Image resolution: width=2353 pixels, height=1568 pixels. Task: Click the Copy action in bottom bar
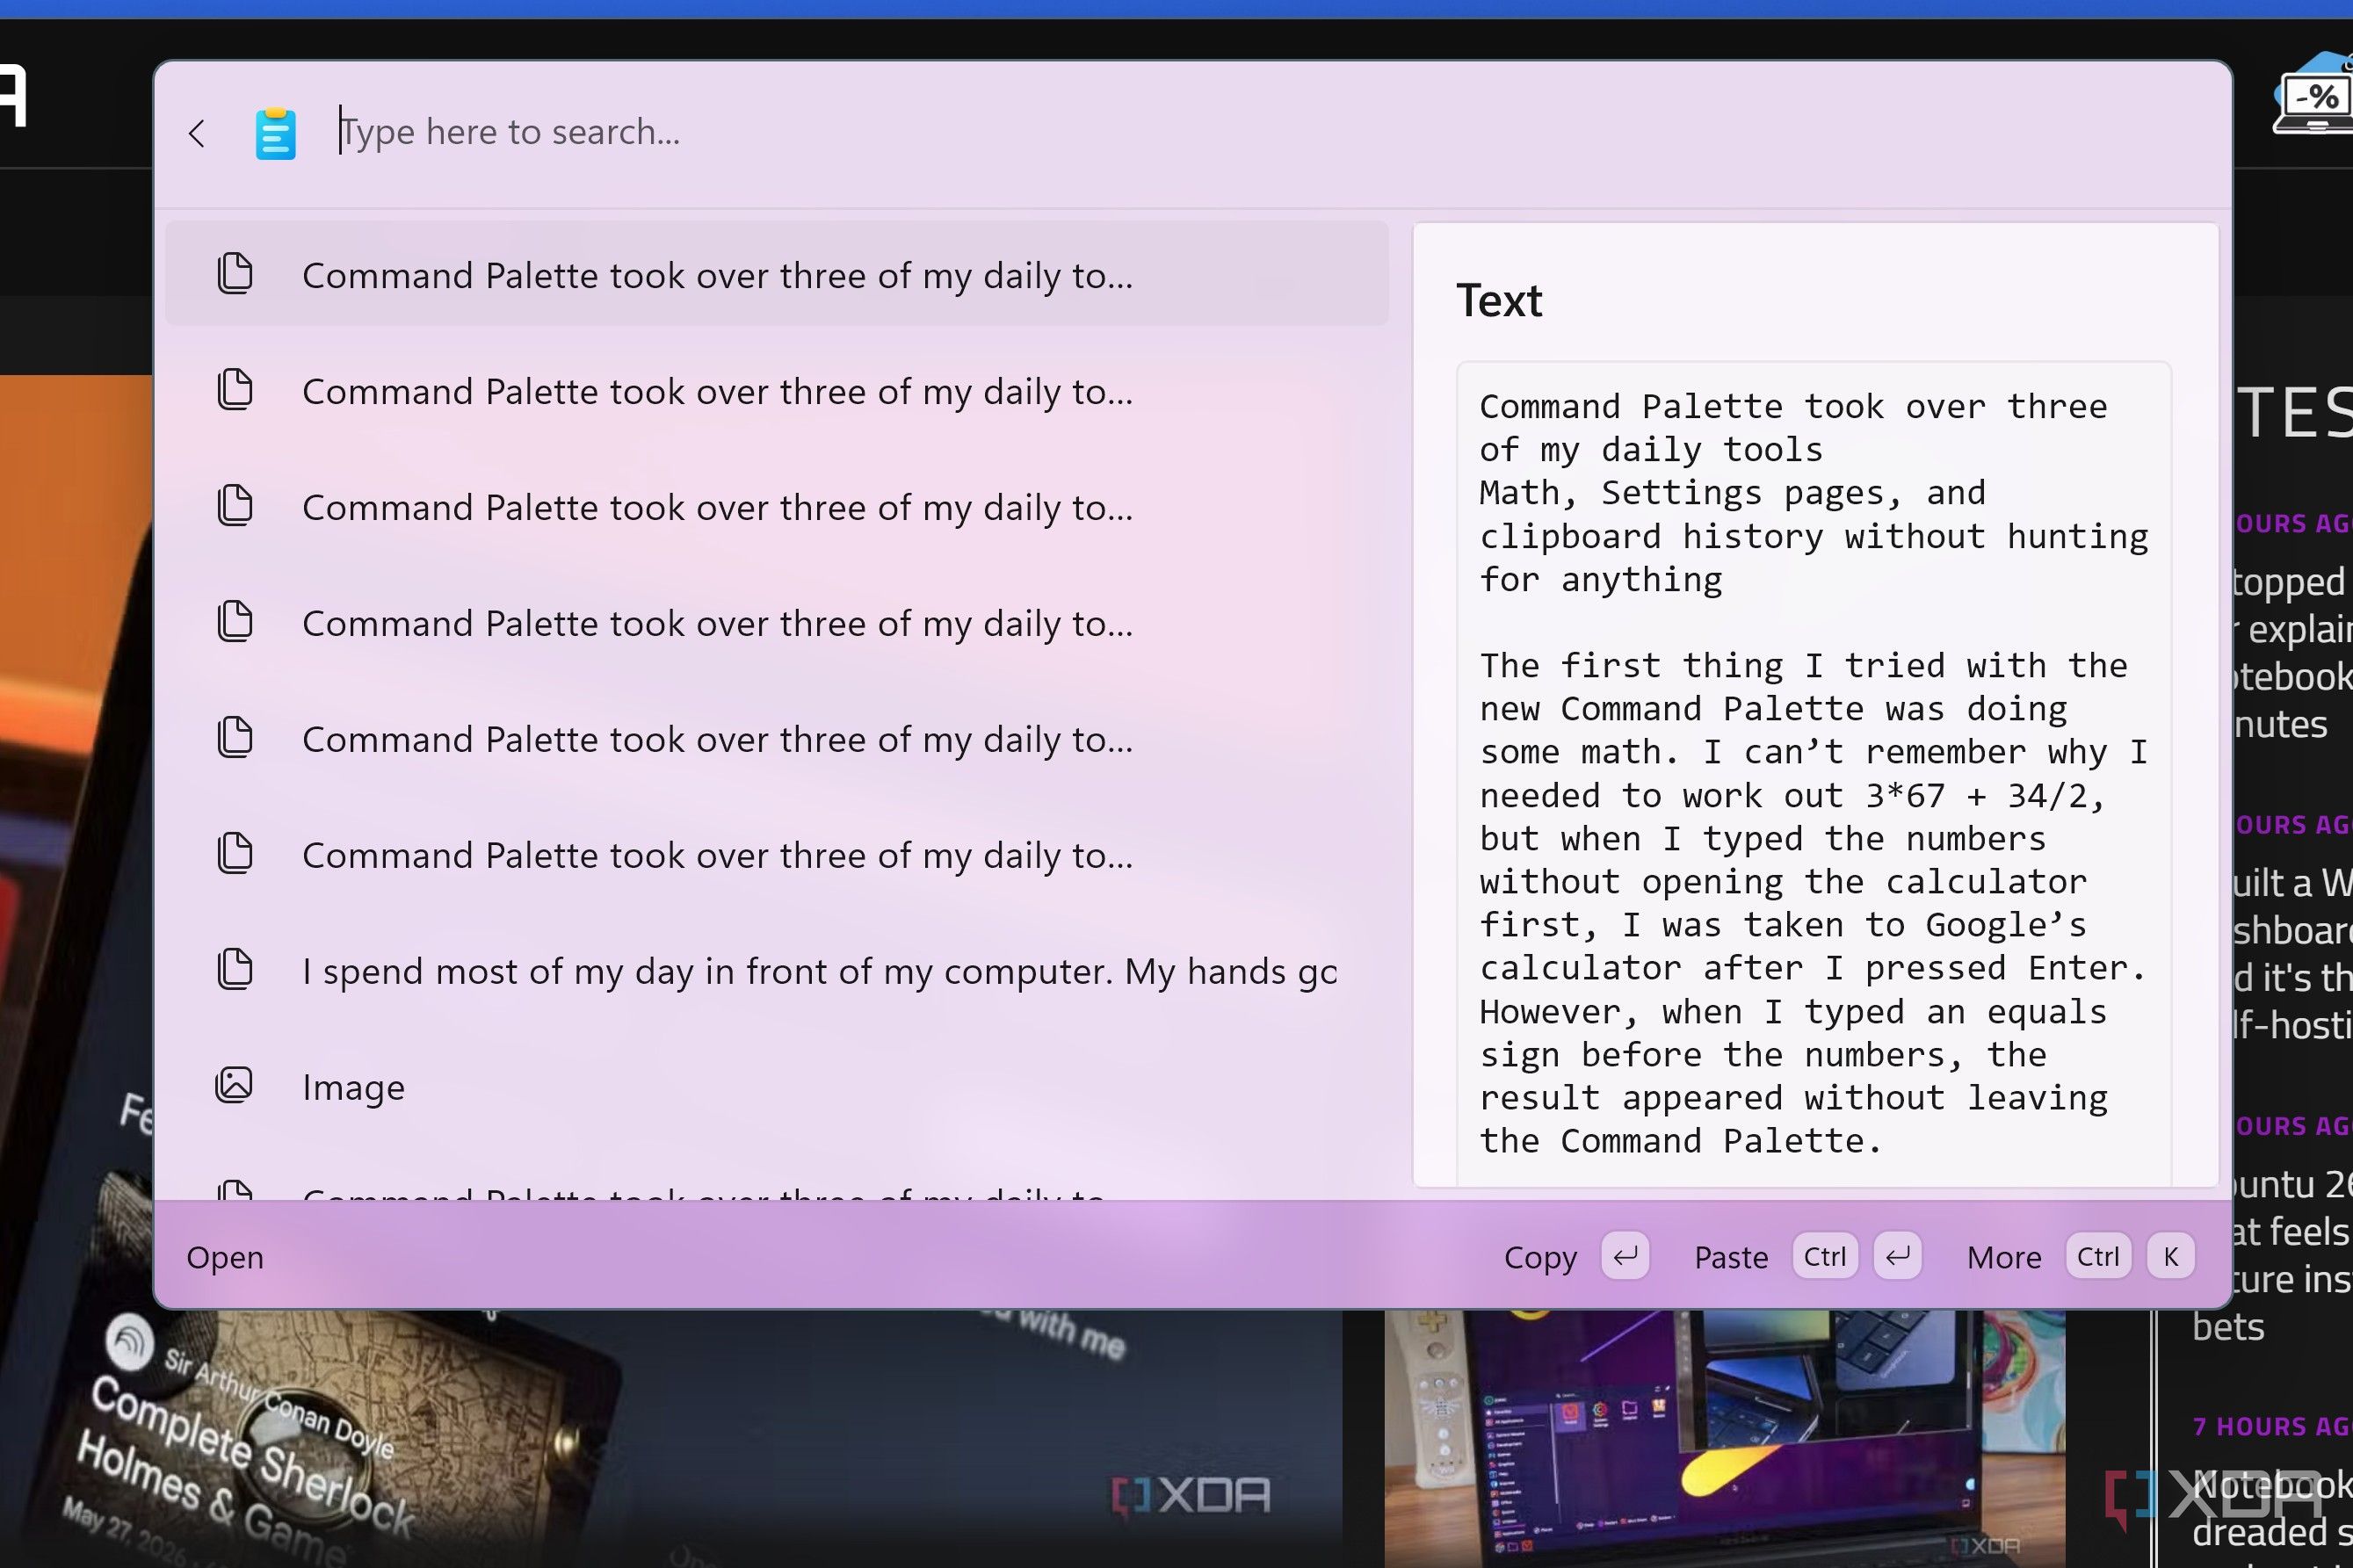pos(1540,1257)
